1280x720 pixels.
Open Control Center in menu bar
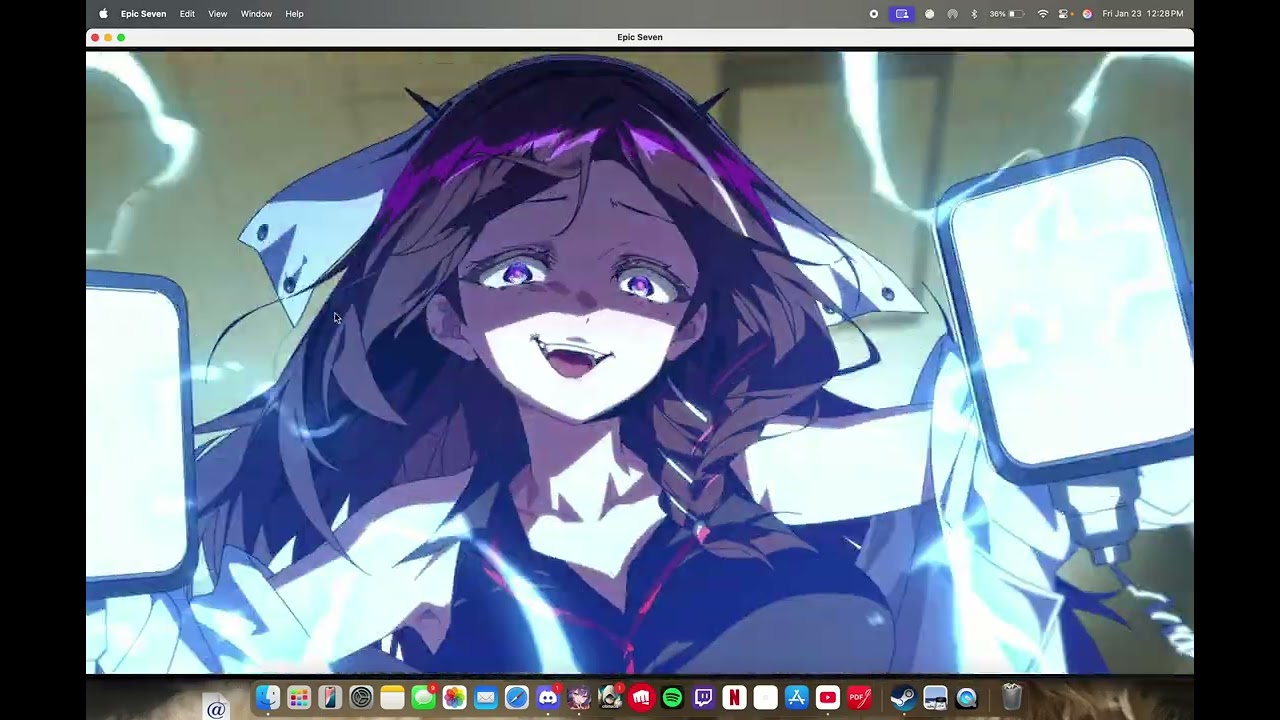1064,14
